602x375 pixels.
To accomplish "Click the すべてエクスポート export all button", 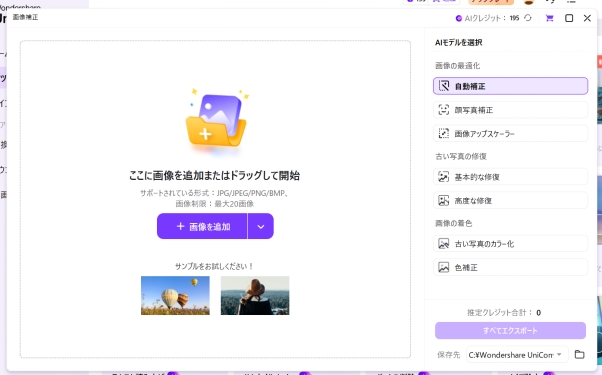I will tap(510, 330).
